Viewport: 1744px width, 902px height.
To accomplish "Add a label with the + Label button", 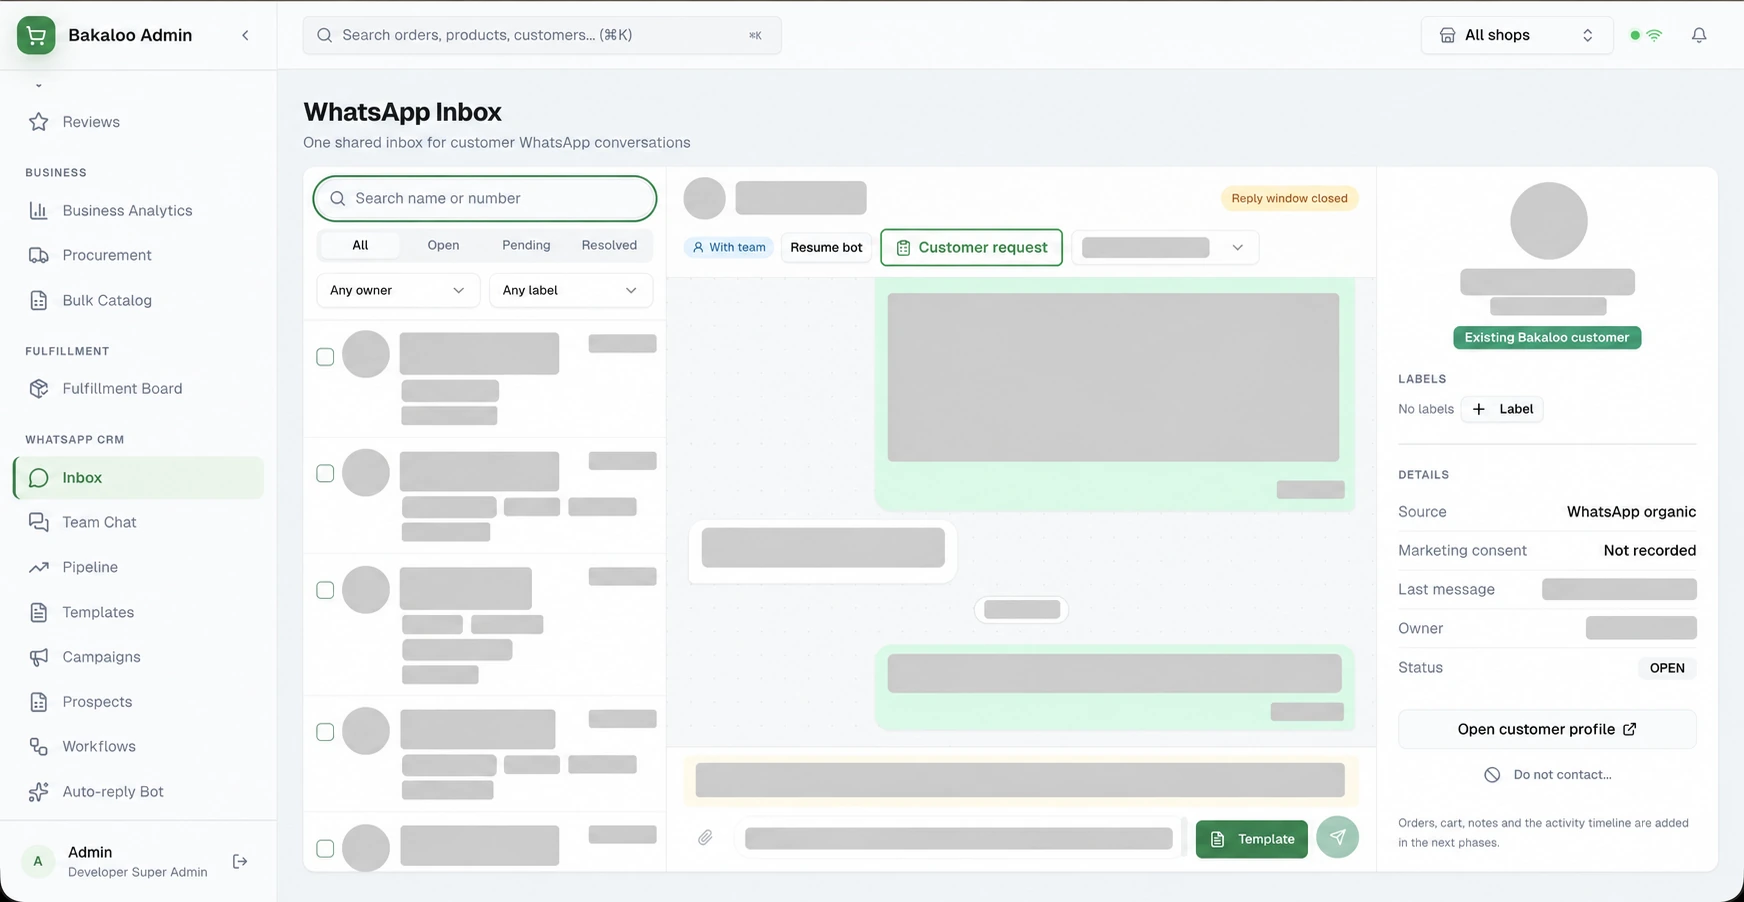I will click(1502, 409).
